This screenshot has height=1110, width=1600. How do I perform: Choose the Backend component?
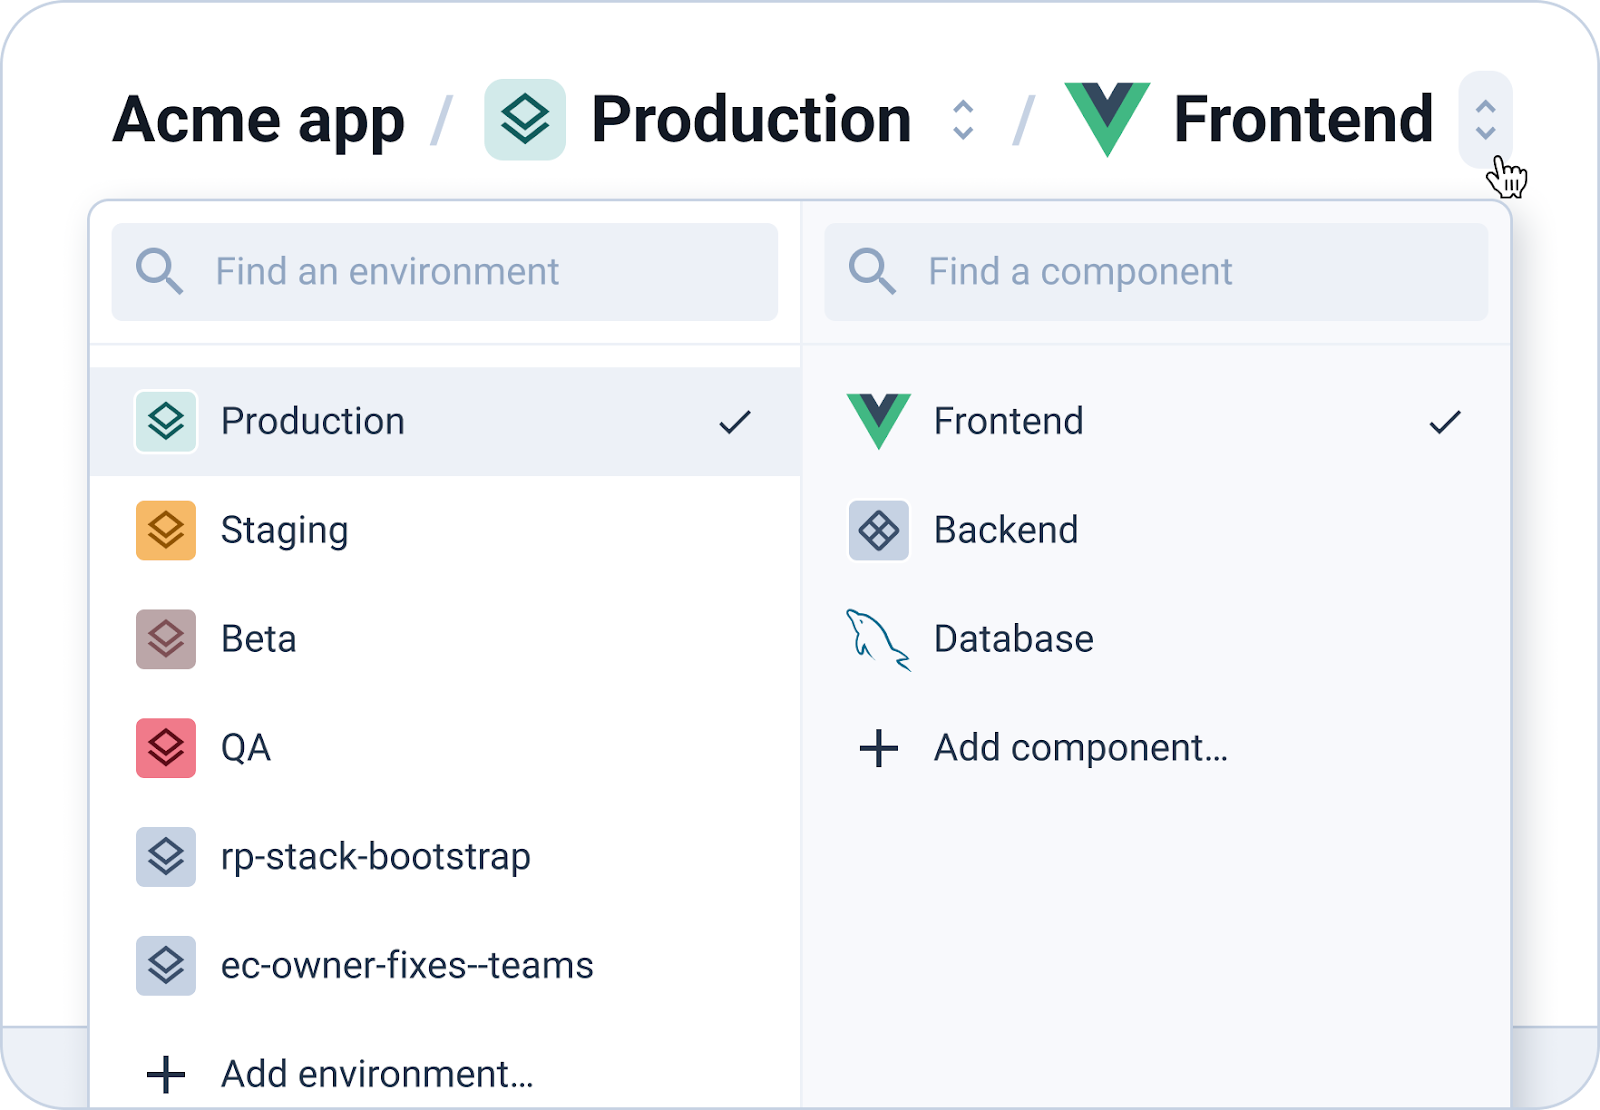pos(1005,530)
